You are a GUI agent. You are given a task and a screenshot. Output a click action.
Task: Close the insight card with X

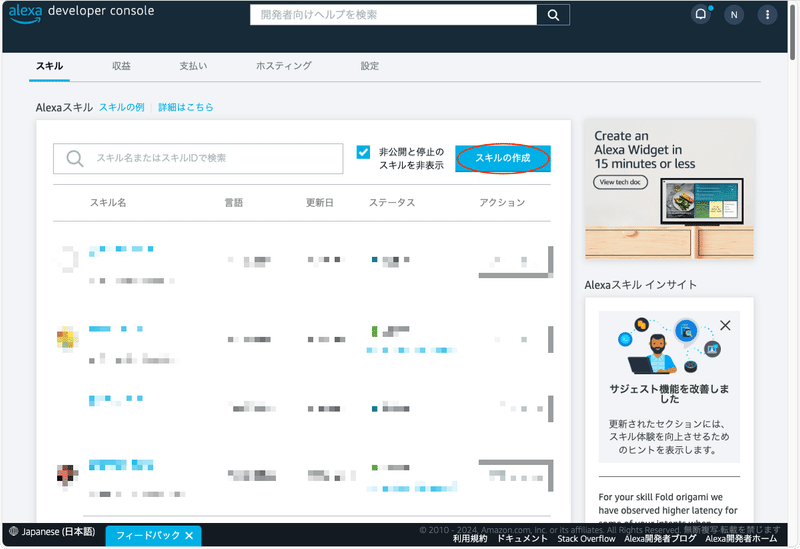coord(725,326)
